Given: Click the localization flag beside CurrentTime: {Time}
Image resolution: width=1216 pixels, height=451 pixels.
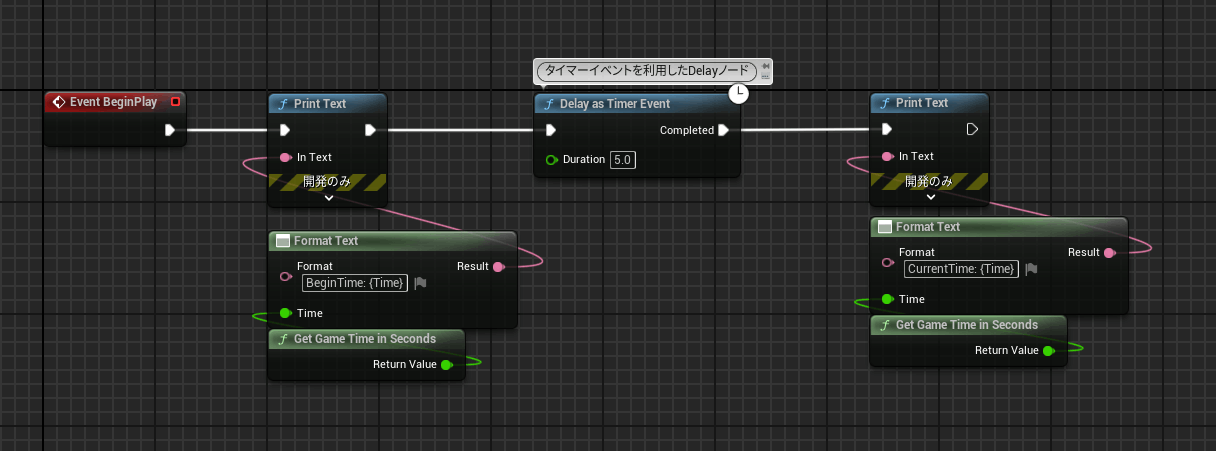Looking at the screenshot, I should pyautogui.click(x=1031, y=269).
